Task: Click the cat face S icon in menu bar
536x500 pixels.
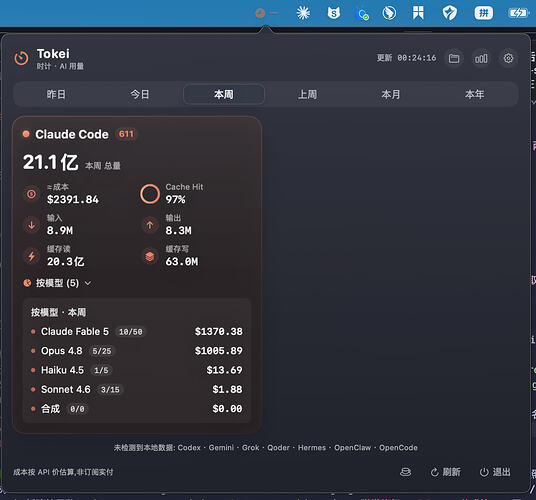Action: [334, 13]
